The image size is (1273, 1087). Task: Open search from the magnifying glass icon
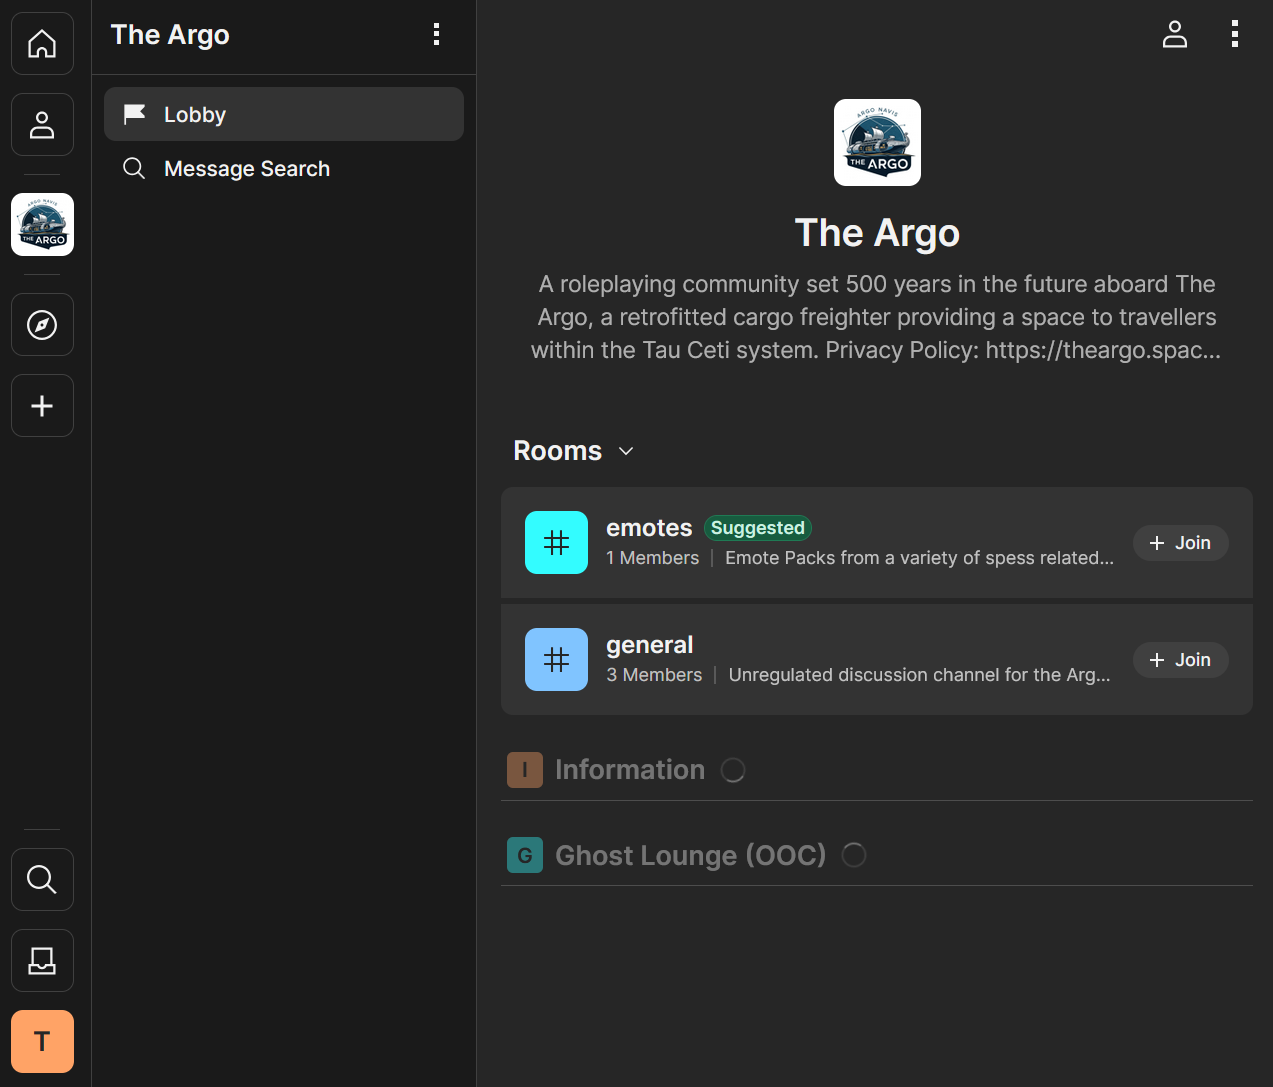click(x=41, y=879)
